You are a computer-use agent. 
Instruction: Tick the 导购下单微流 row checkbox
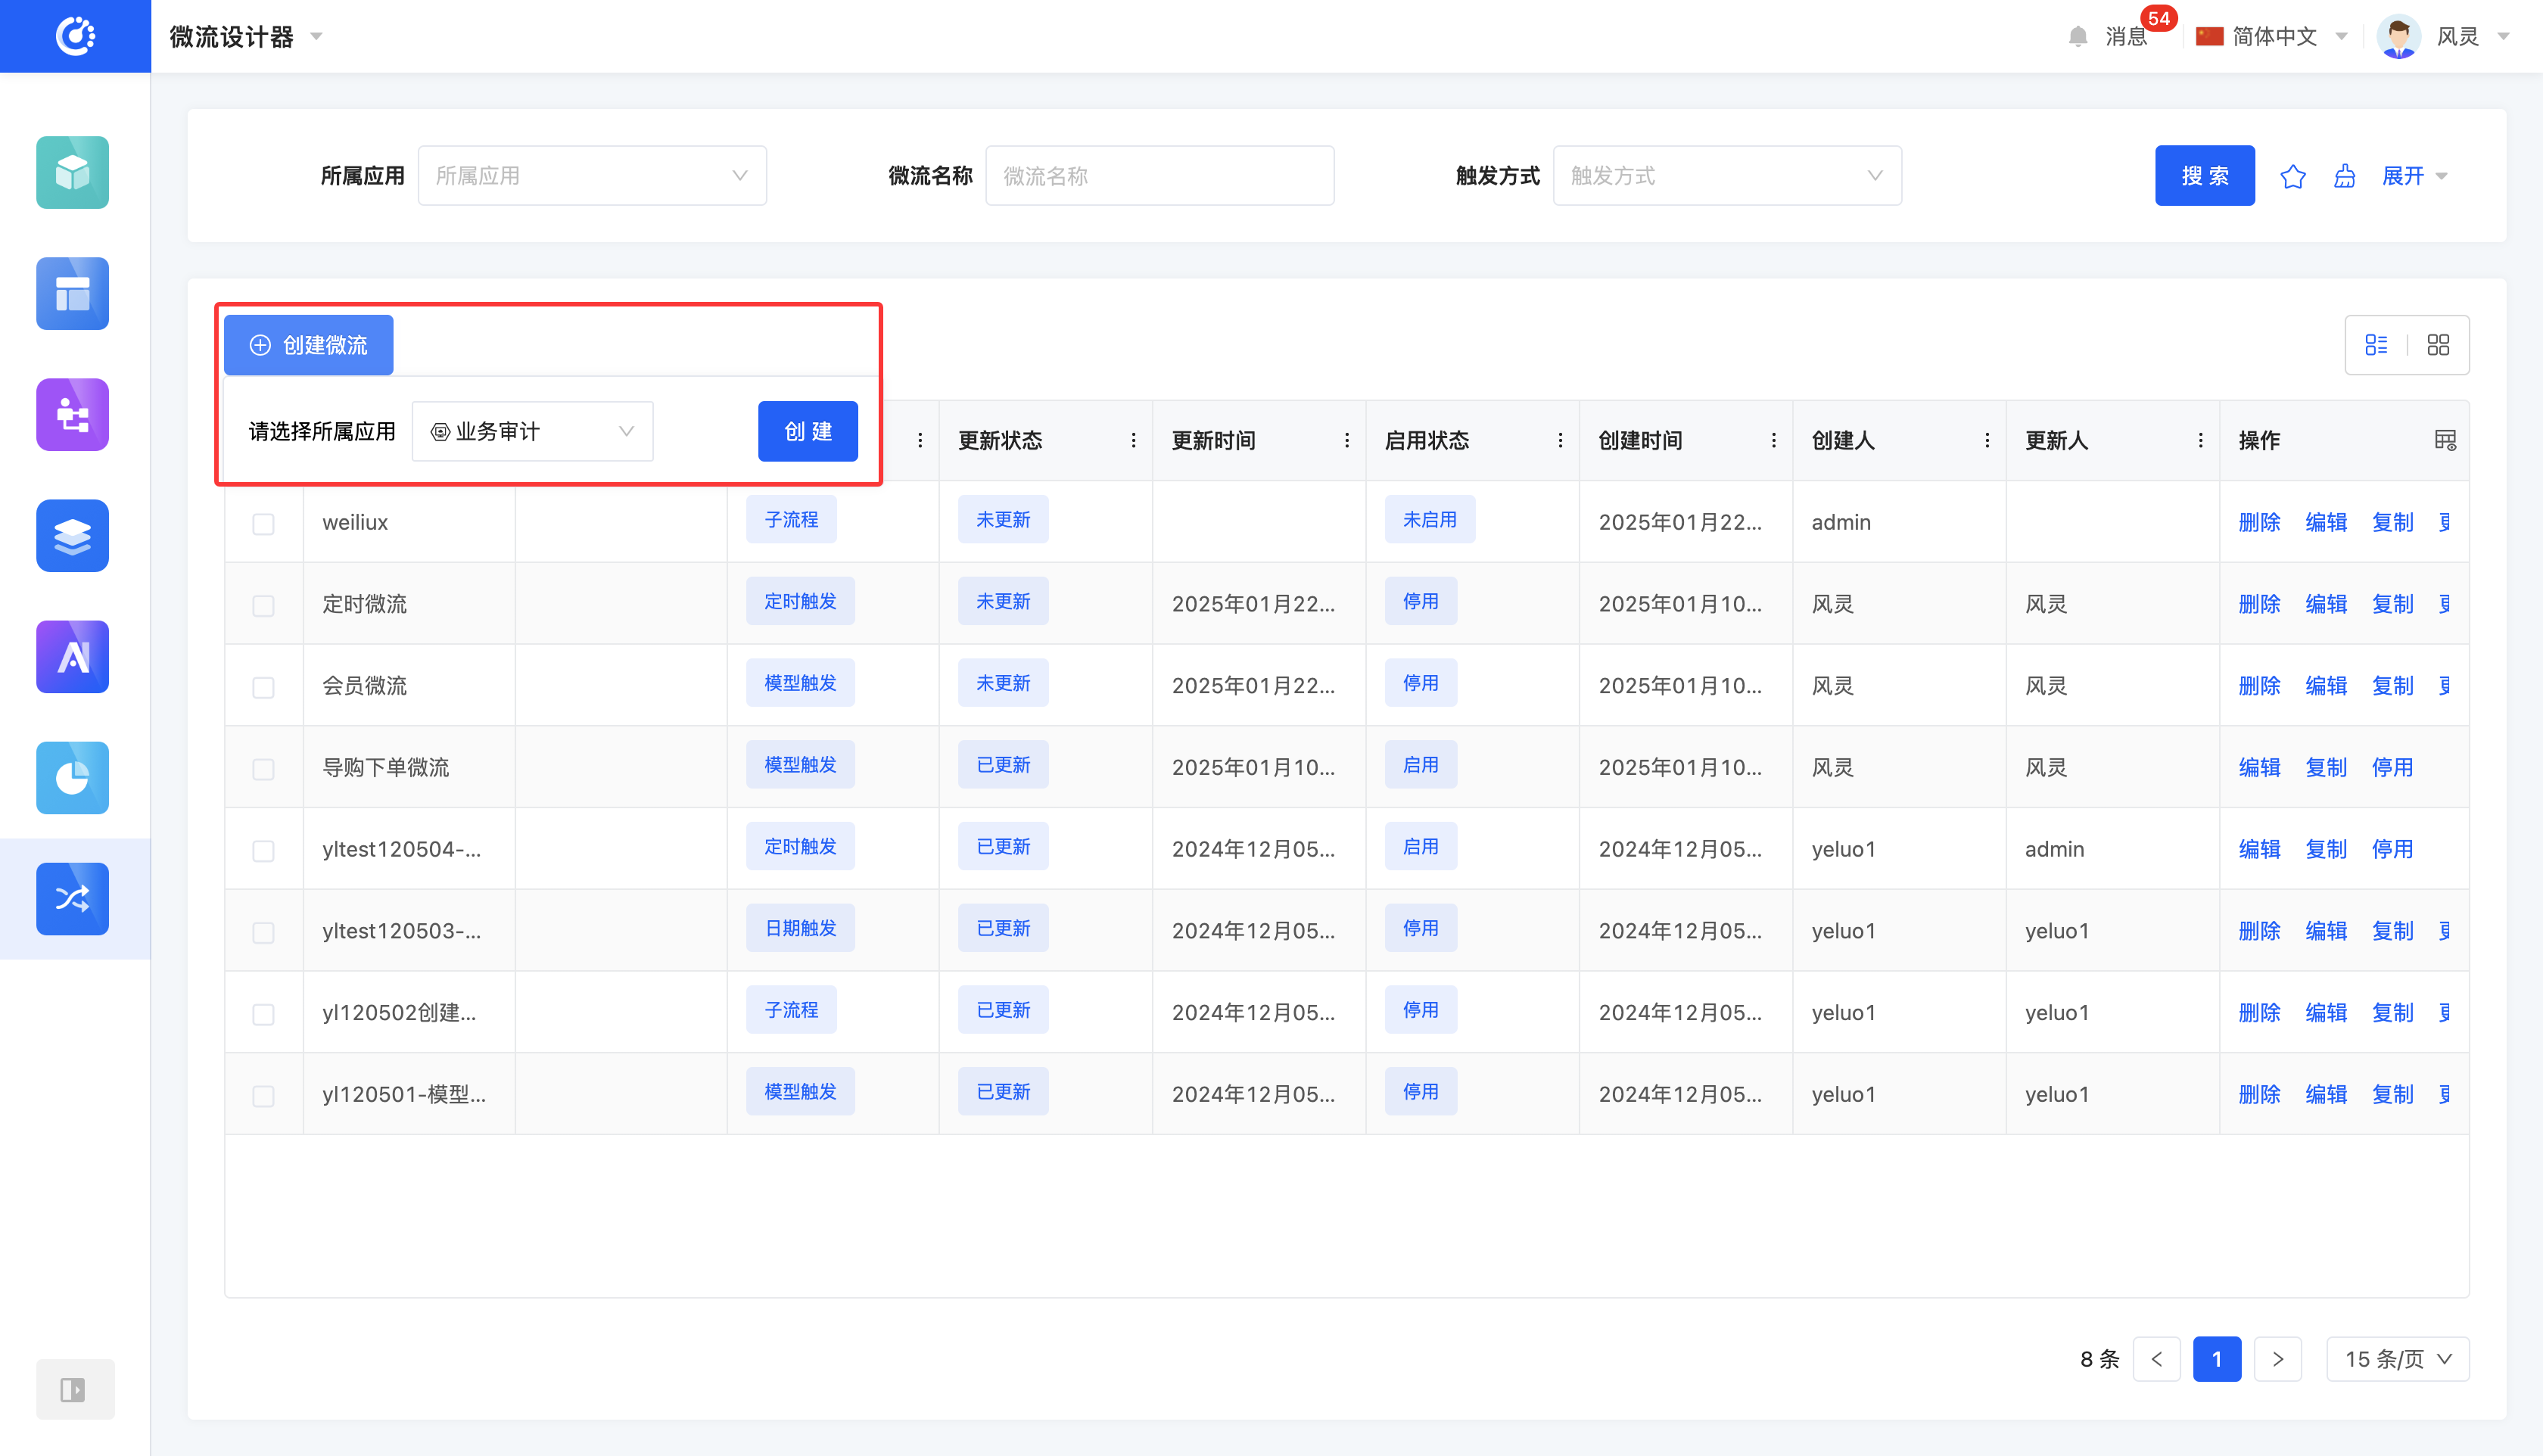263,769
